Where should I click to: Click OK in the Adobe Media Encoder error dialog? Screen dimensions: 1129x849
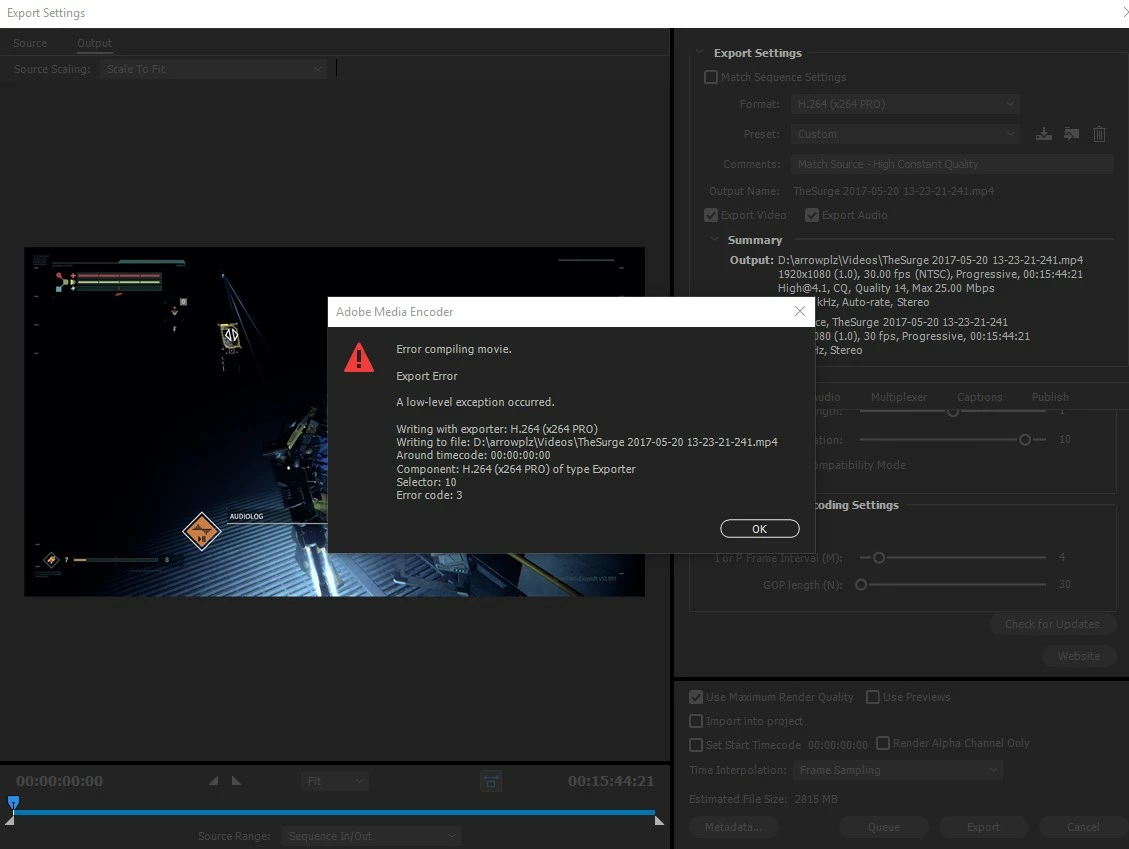pos(759,529)
